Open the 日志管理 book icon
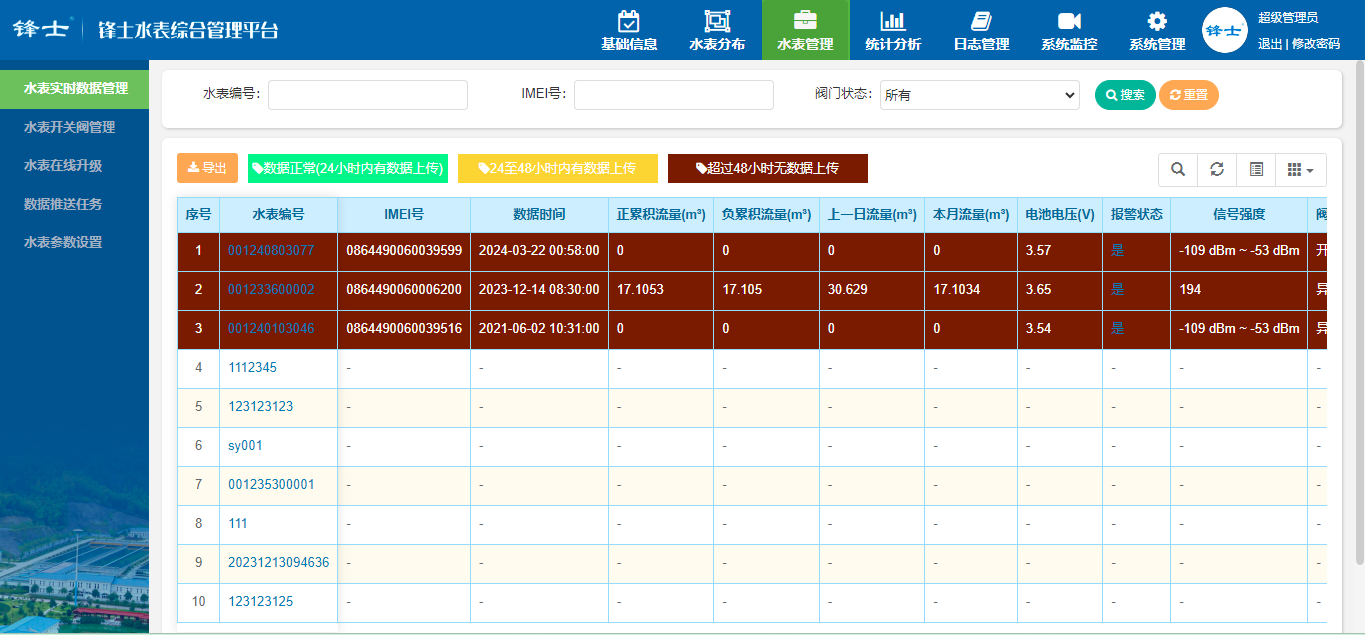Viewport: 1365px width, 635px height. 981,21
